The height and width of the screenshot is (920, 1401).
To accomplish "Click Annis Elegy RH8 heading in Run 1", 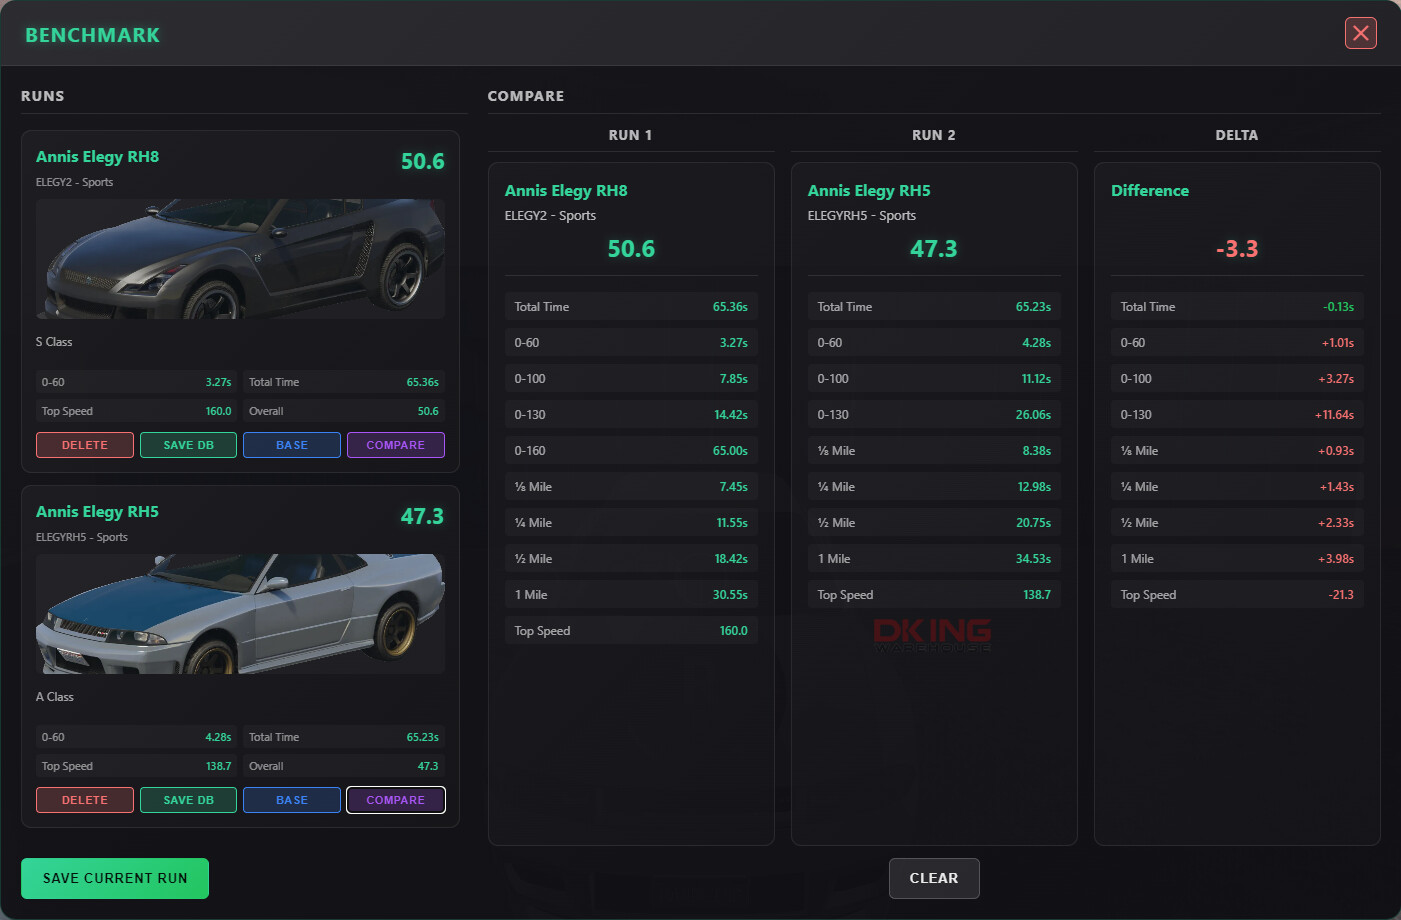I will tap(566, 190).
